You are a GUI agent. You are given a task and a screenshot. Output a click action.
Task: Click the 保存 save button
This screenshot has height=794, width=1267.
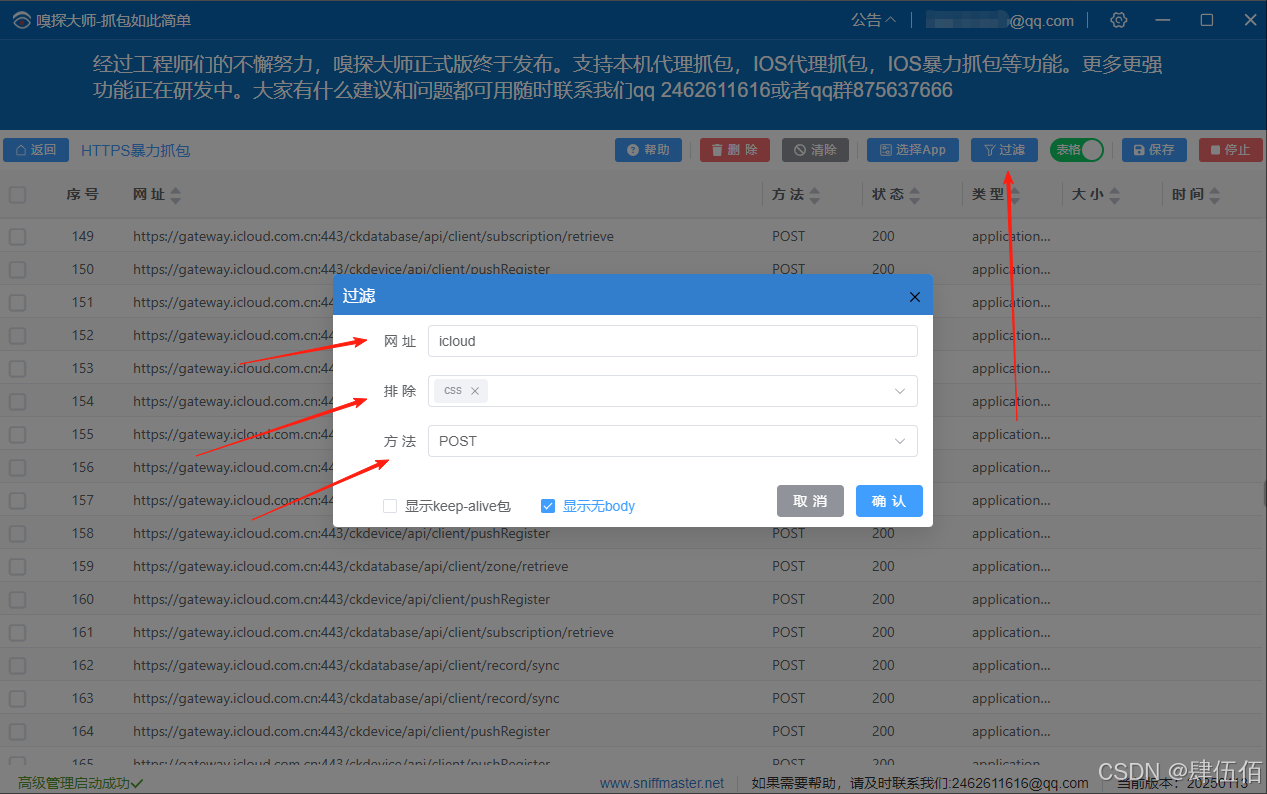tap(1154, 150)
